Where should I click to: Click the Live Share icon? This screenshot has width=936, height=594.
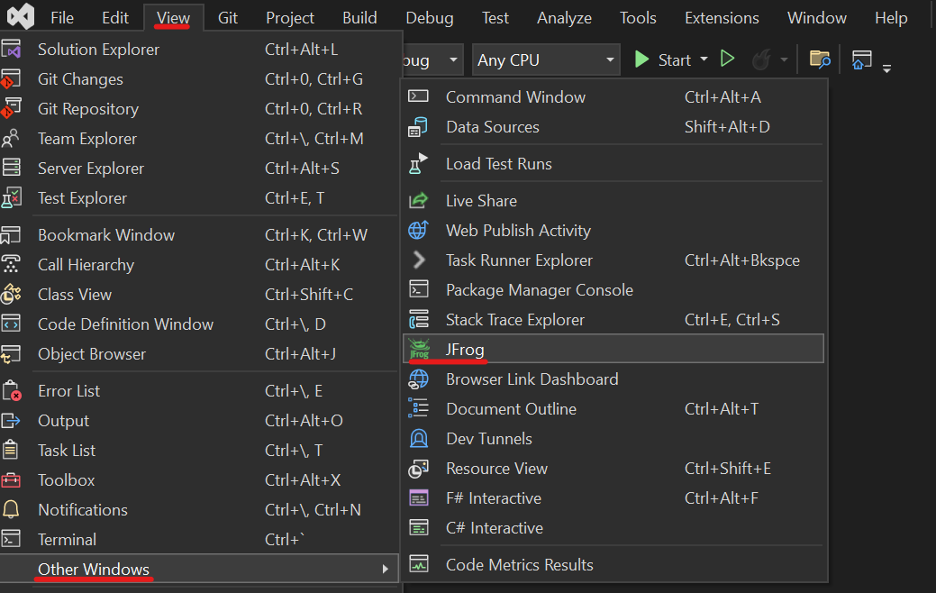419,201
